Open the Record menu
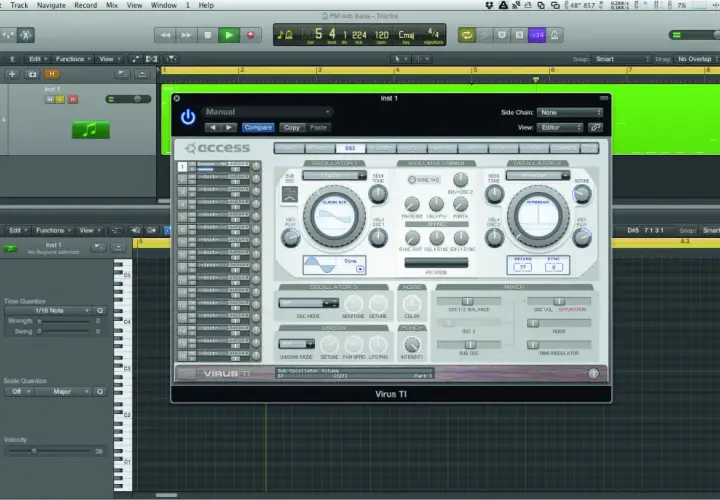 (x=85, y=5)
